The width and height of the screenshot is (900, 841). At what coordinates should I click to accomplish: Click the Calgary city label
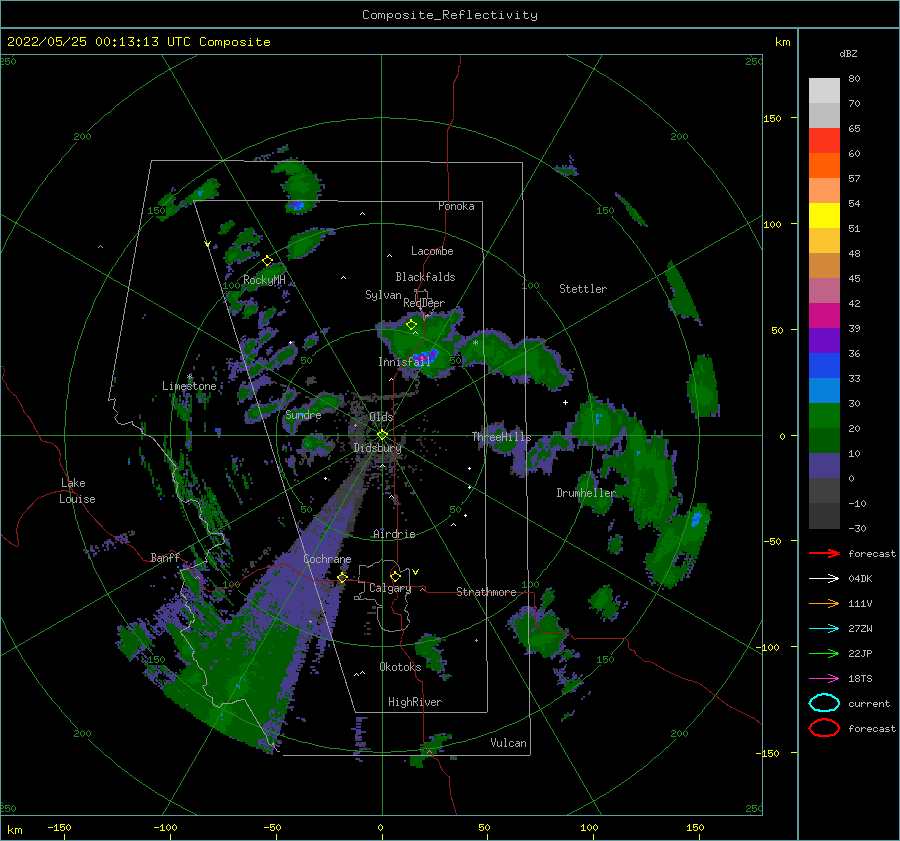pyautogui.click(x=390, y=588)
